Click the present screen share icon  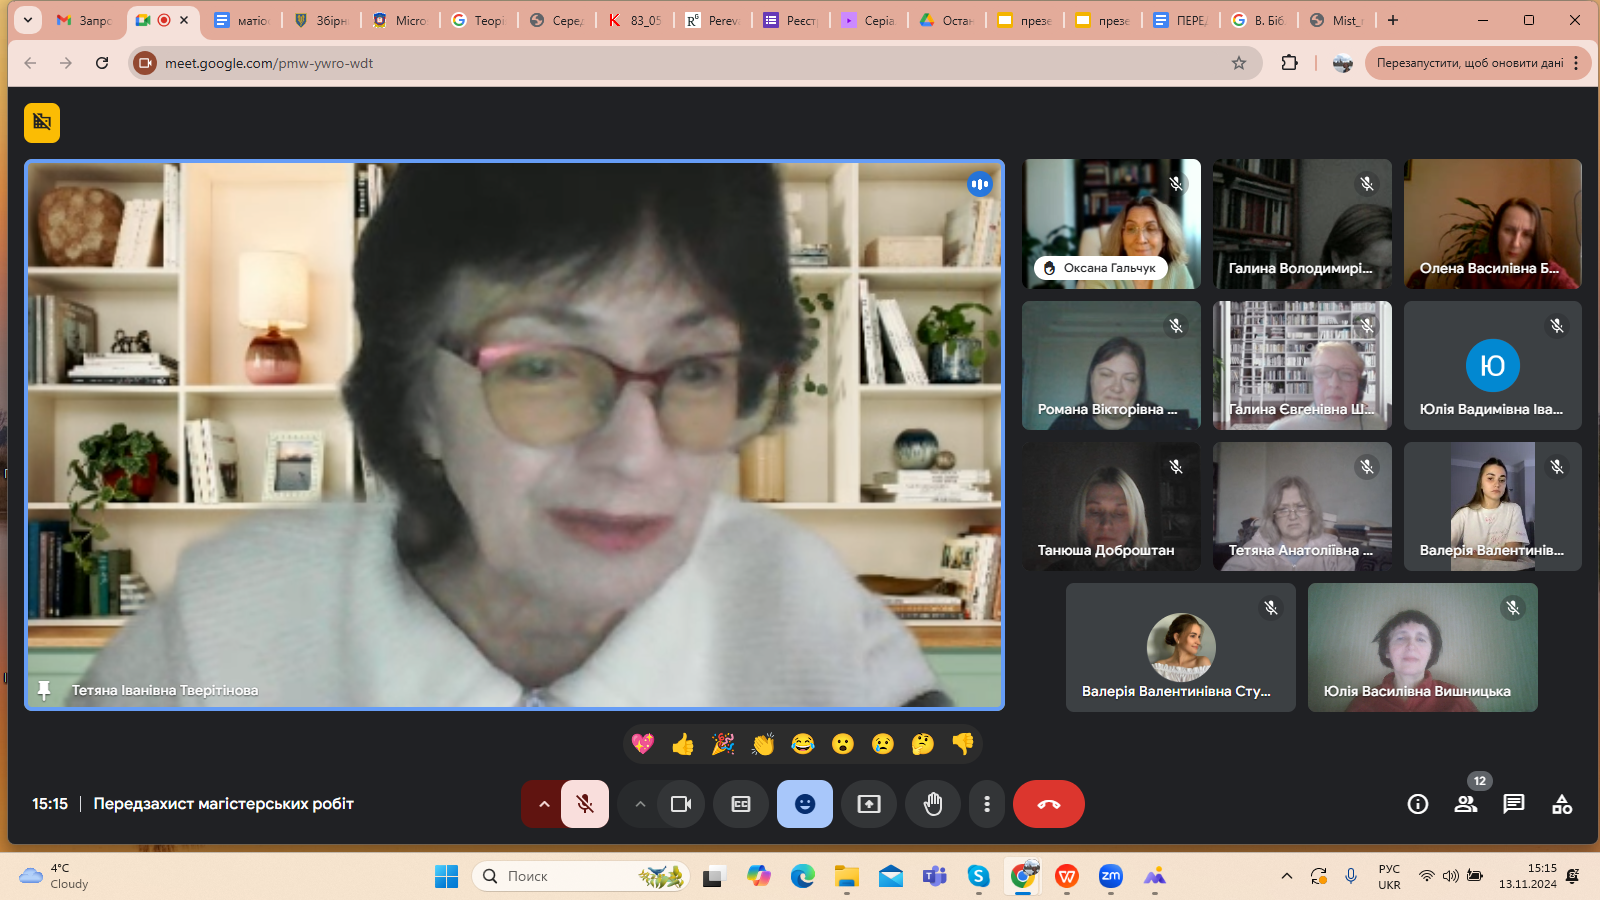[x=869, y=804]
